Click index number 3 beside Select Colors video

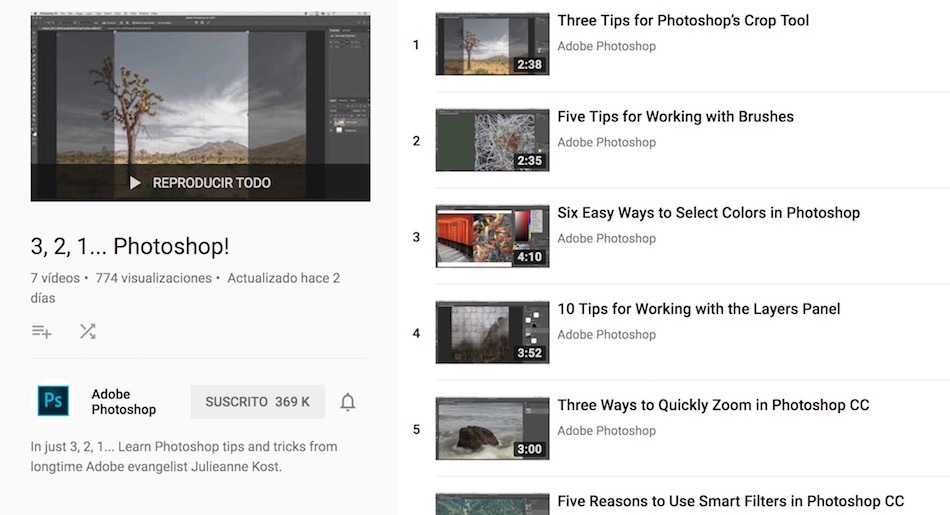click(x=416, y=237)
